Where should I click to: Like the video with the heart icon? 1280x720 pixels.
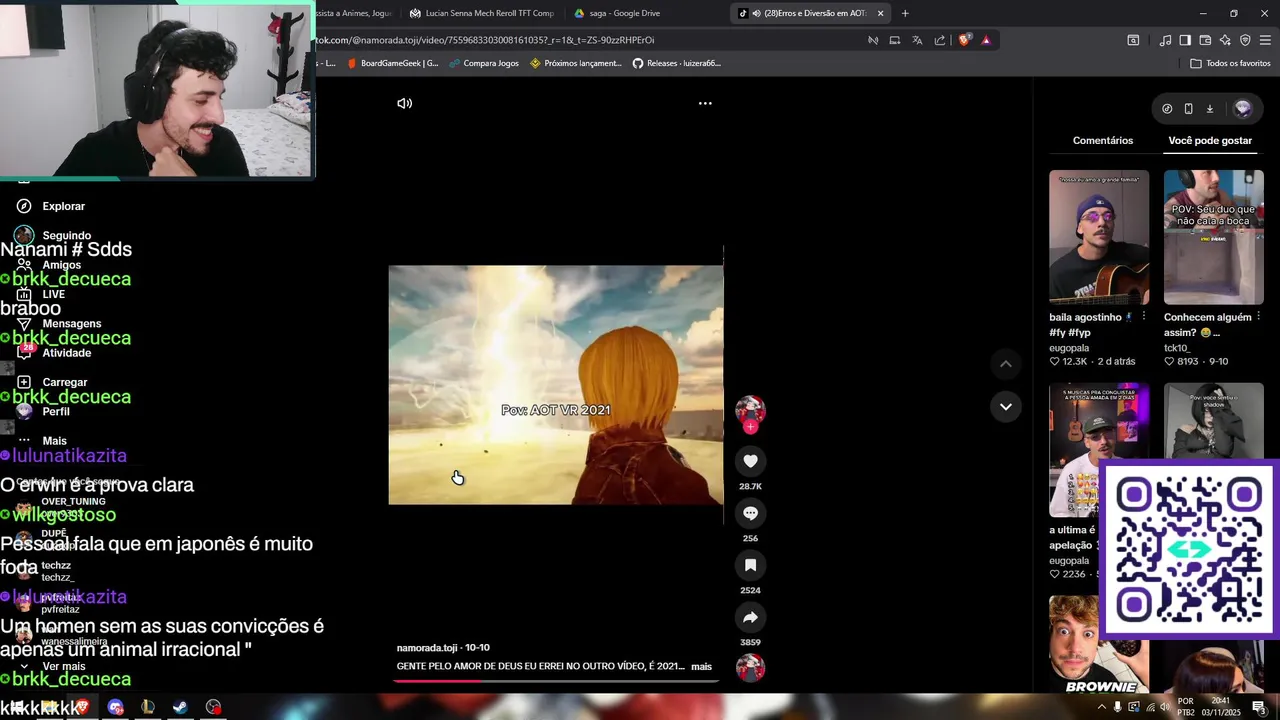click(x=750, y=461)
